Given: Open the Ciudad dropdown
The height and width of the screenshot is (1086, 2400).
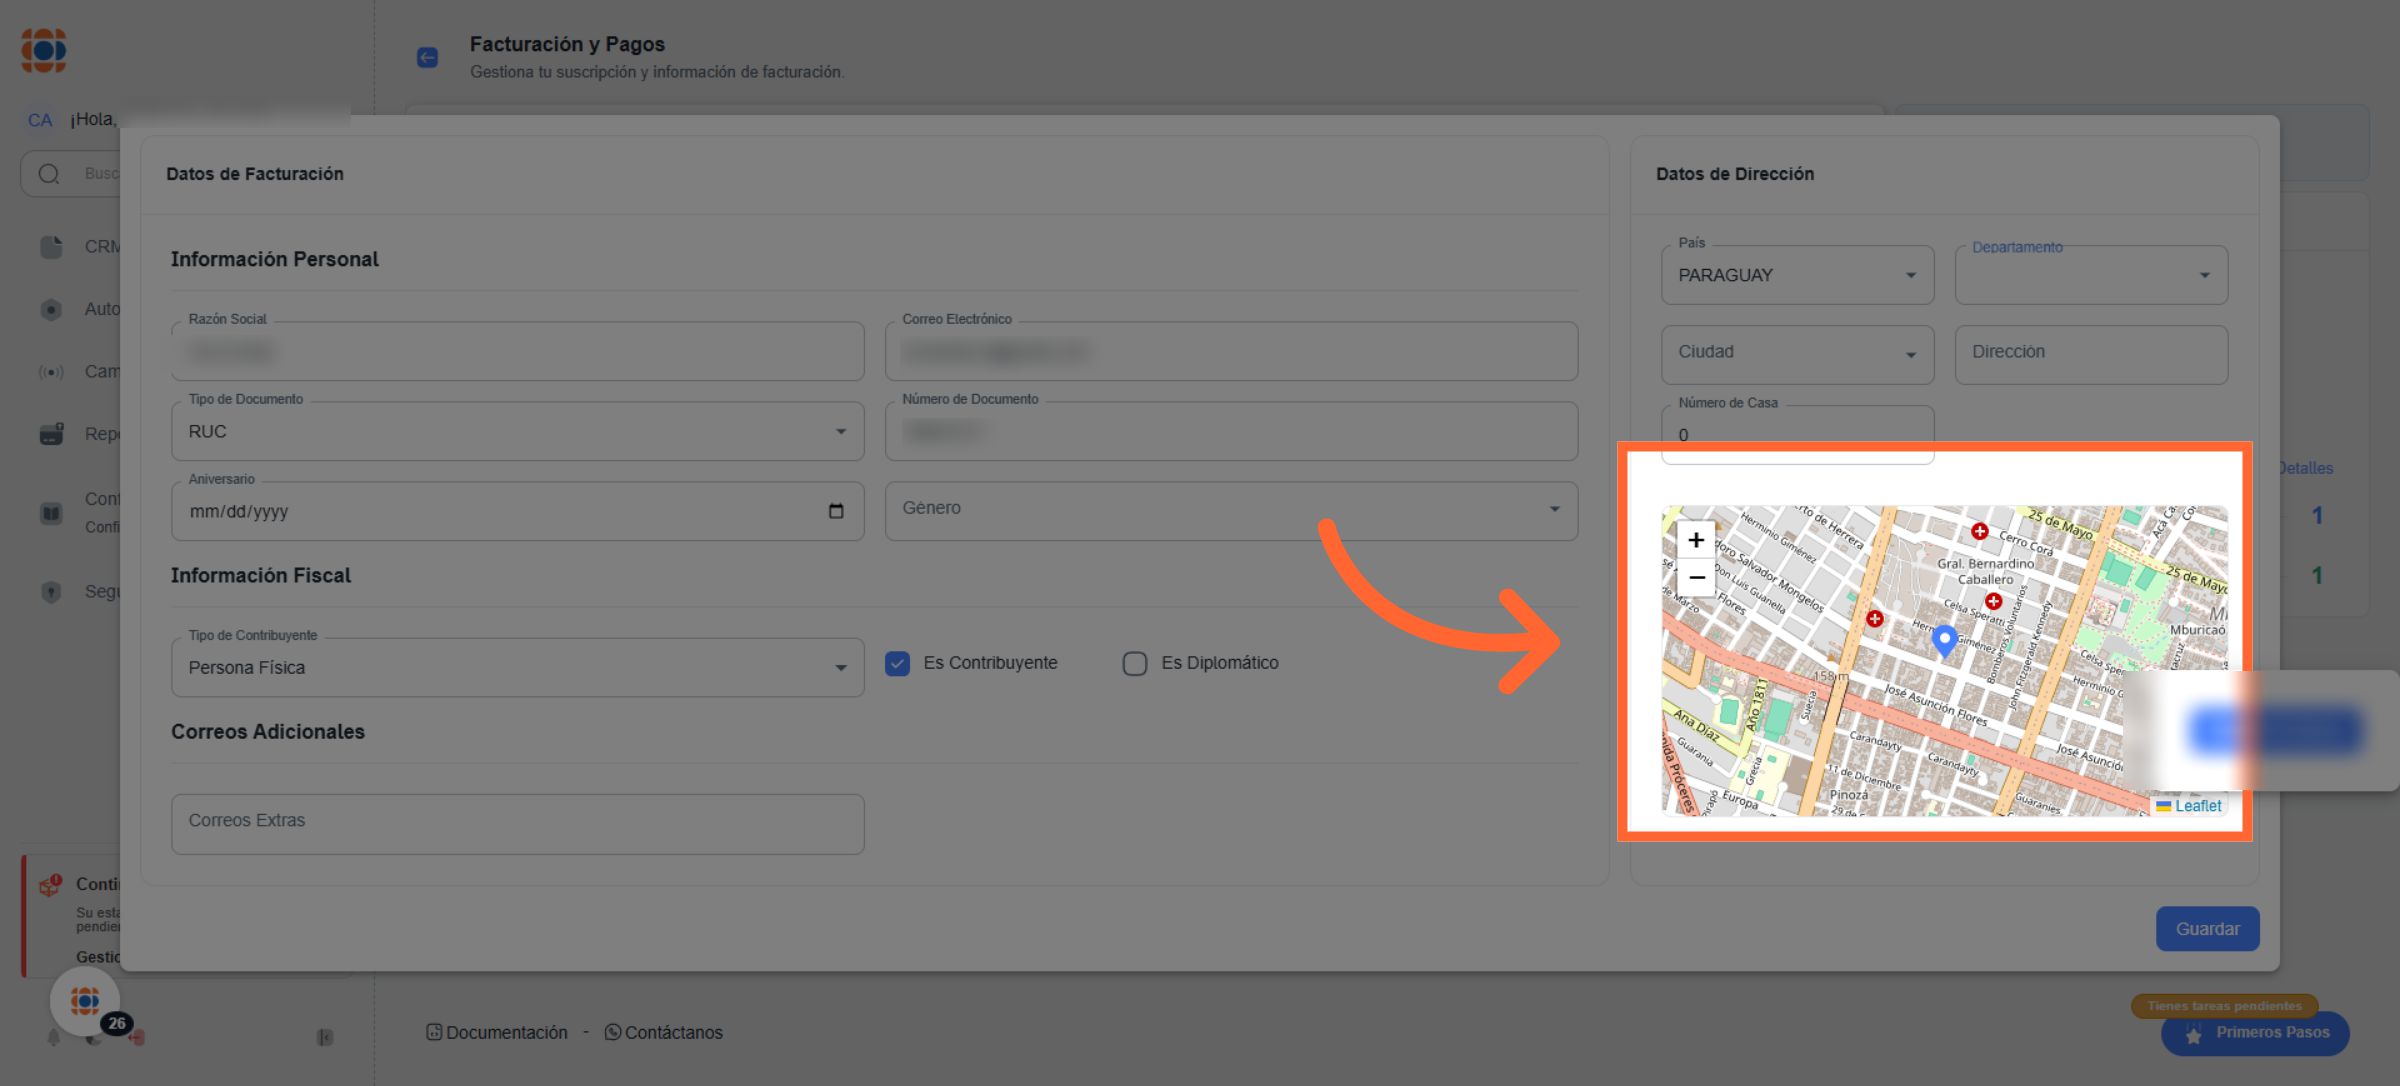Looking at the screenshot, I should 1796,353.
